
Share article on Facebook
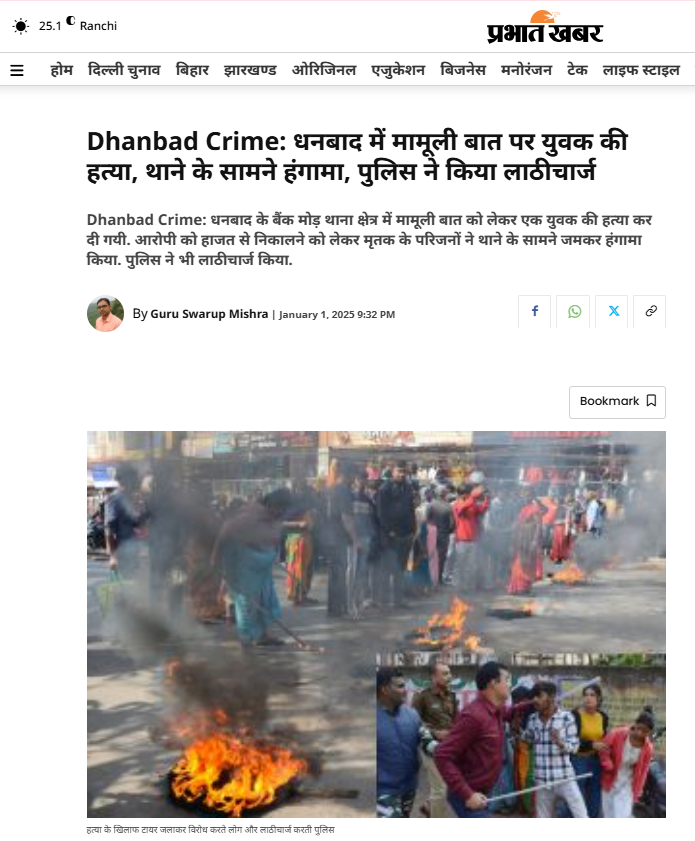click(535, 311)
